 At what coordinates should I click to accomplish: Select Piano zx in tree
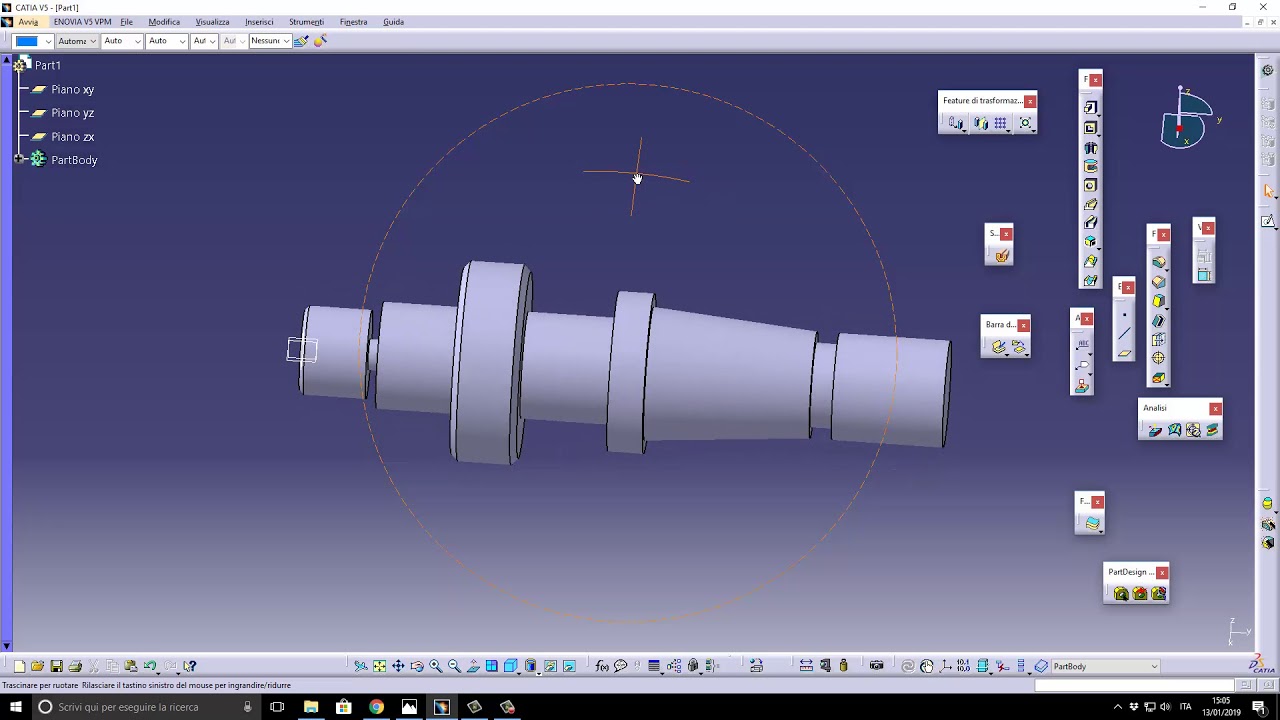[72, 136]
